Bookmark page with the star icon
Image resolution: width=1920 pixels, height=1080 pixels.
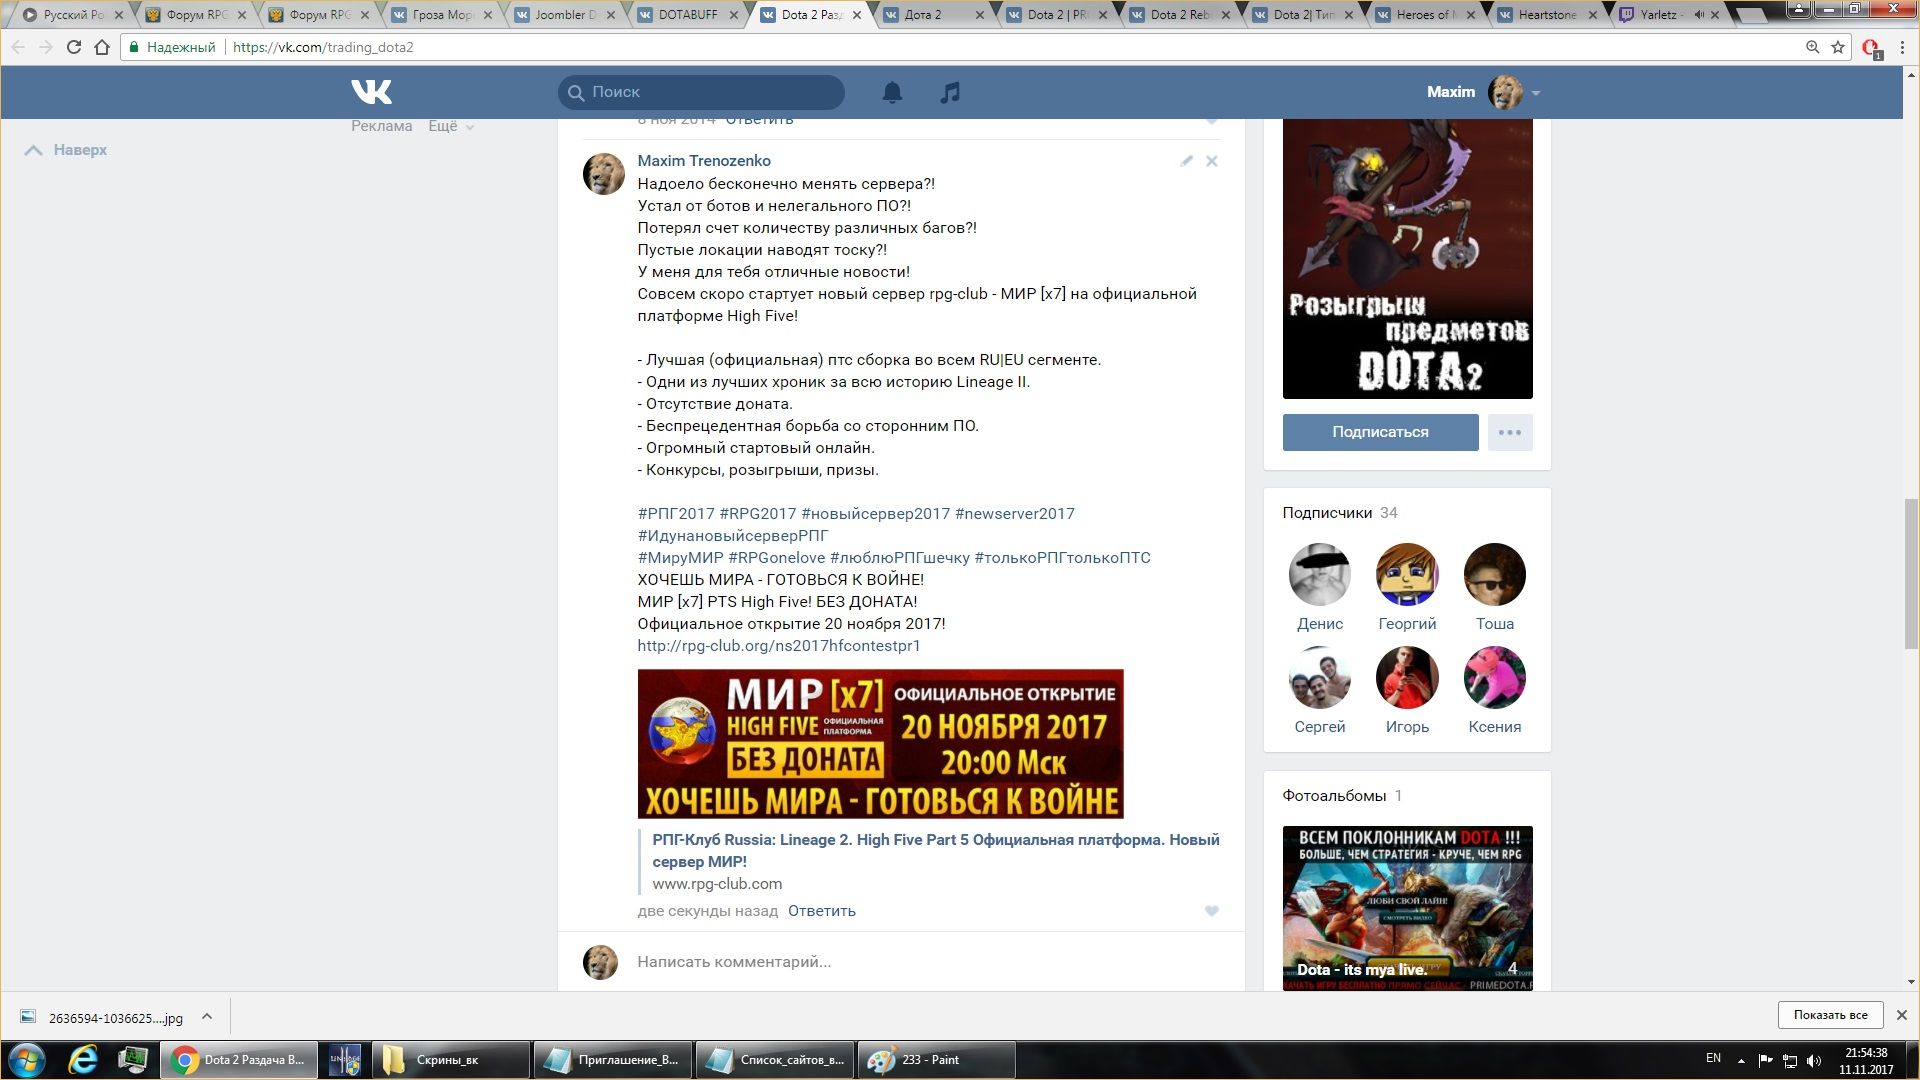point(1838,47)
